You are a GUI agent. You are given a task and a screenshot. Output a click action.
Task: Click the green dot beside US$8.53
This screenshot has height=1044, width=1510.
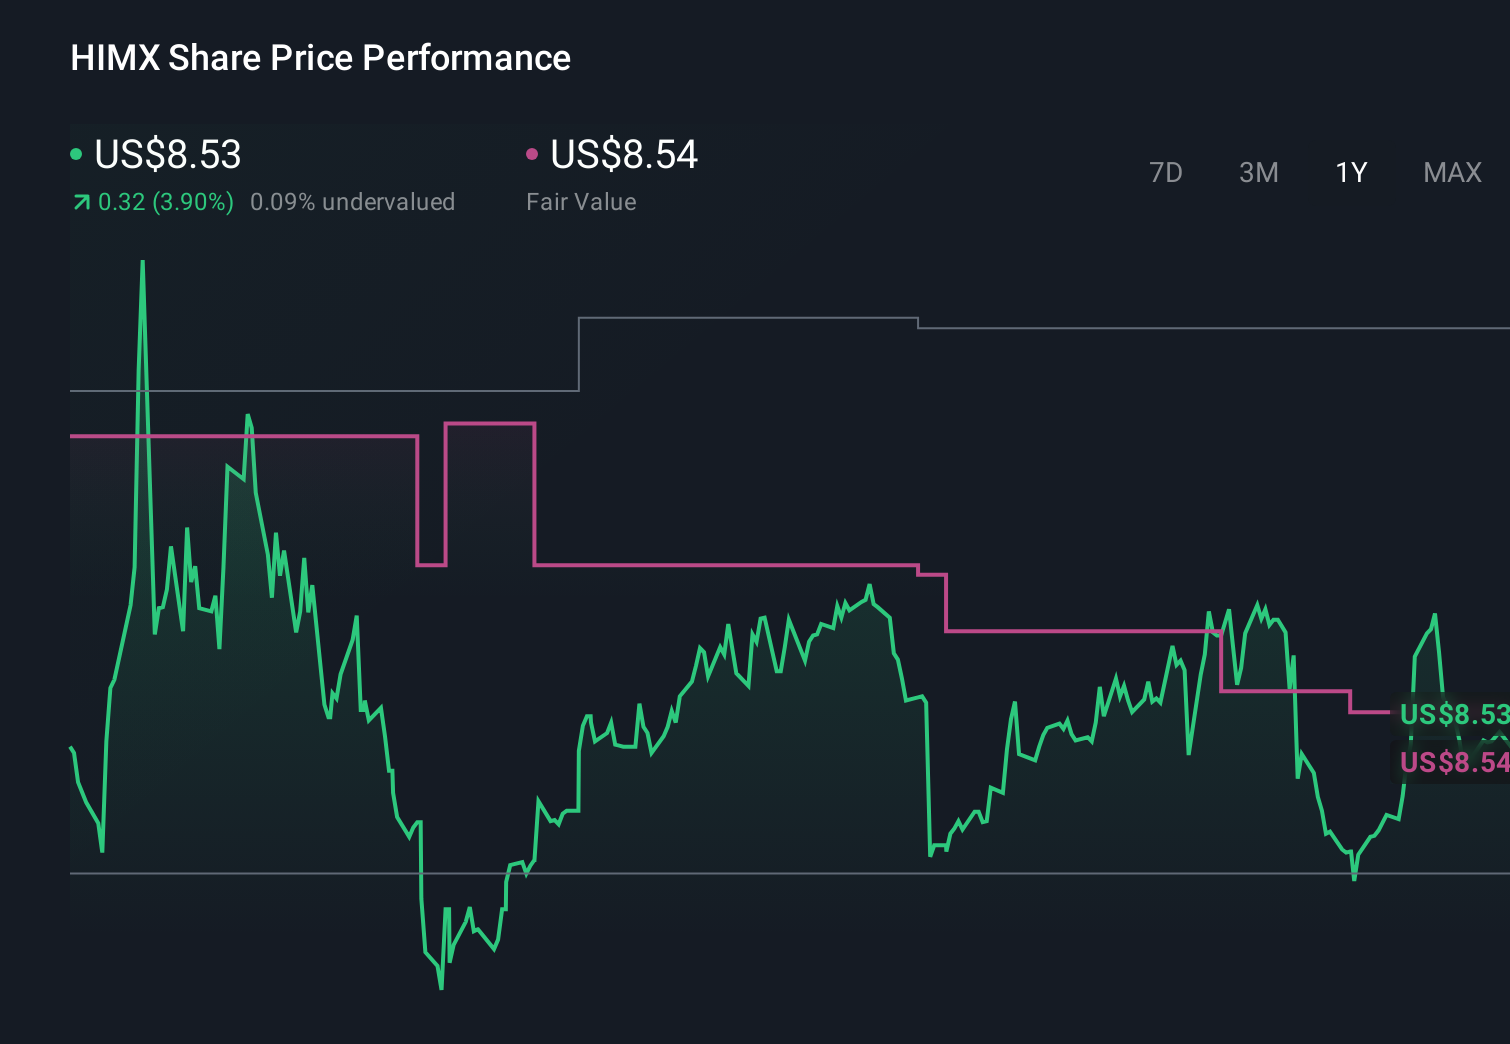click(x=76, y=154)
